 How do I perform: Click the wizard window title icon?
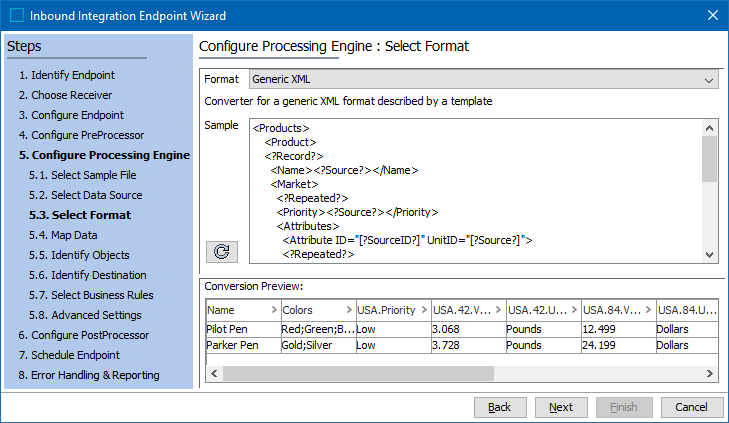16,15
